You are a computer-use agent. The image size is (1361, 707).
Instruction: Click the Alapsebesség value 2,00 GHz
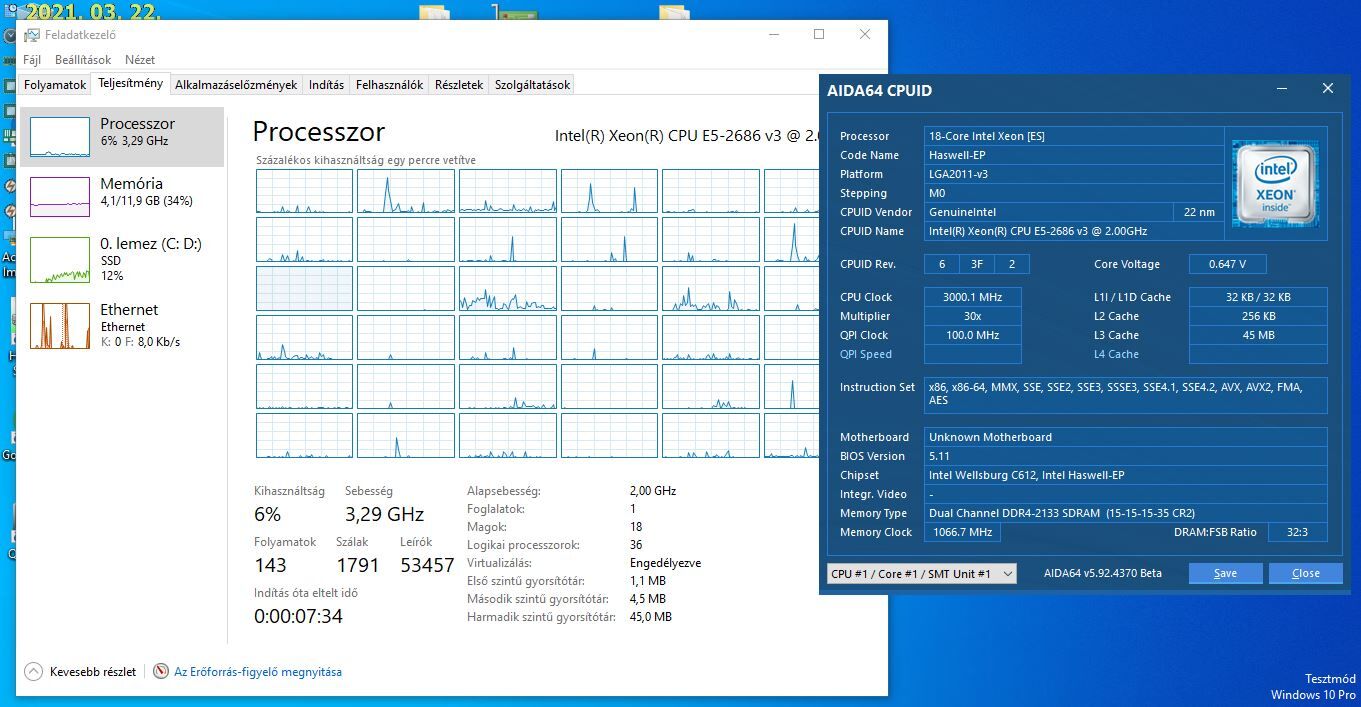(x=653, y=491)
